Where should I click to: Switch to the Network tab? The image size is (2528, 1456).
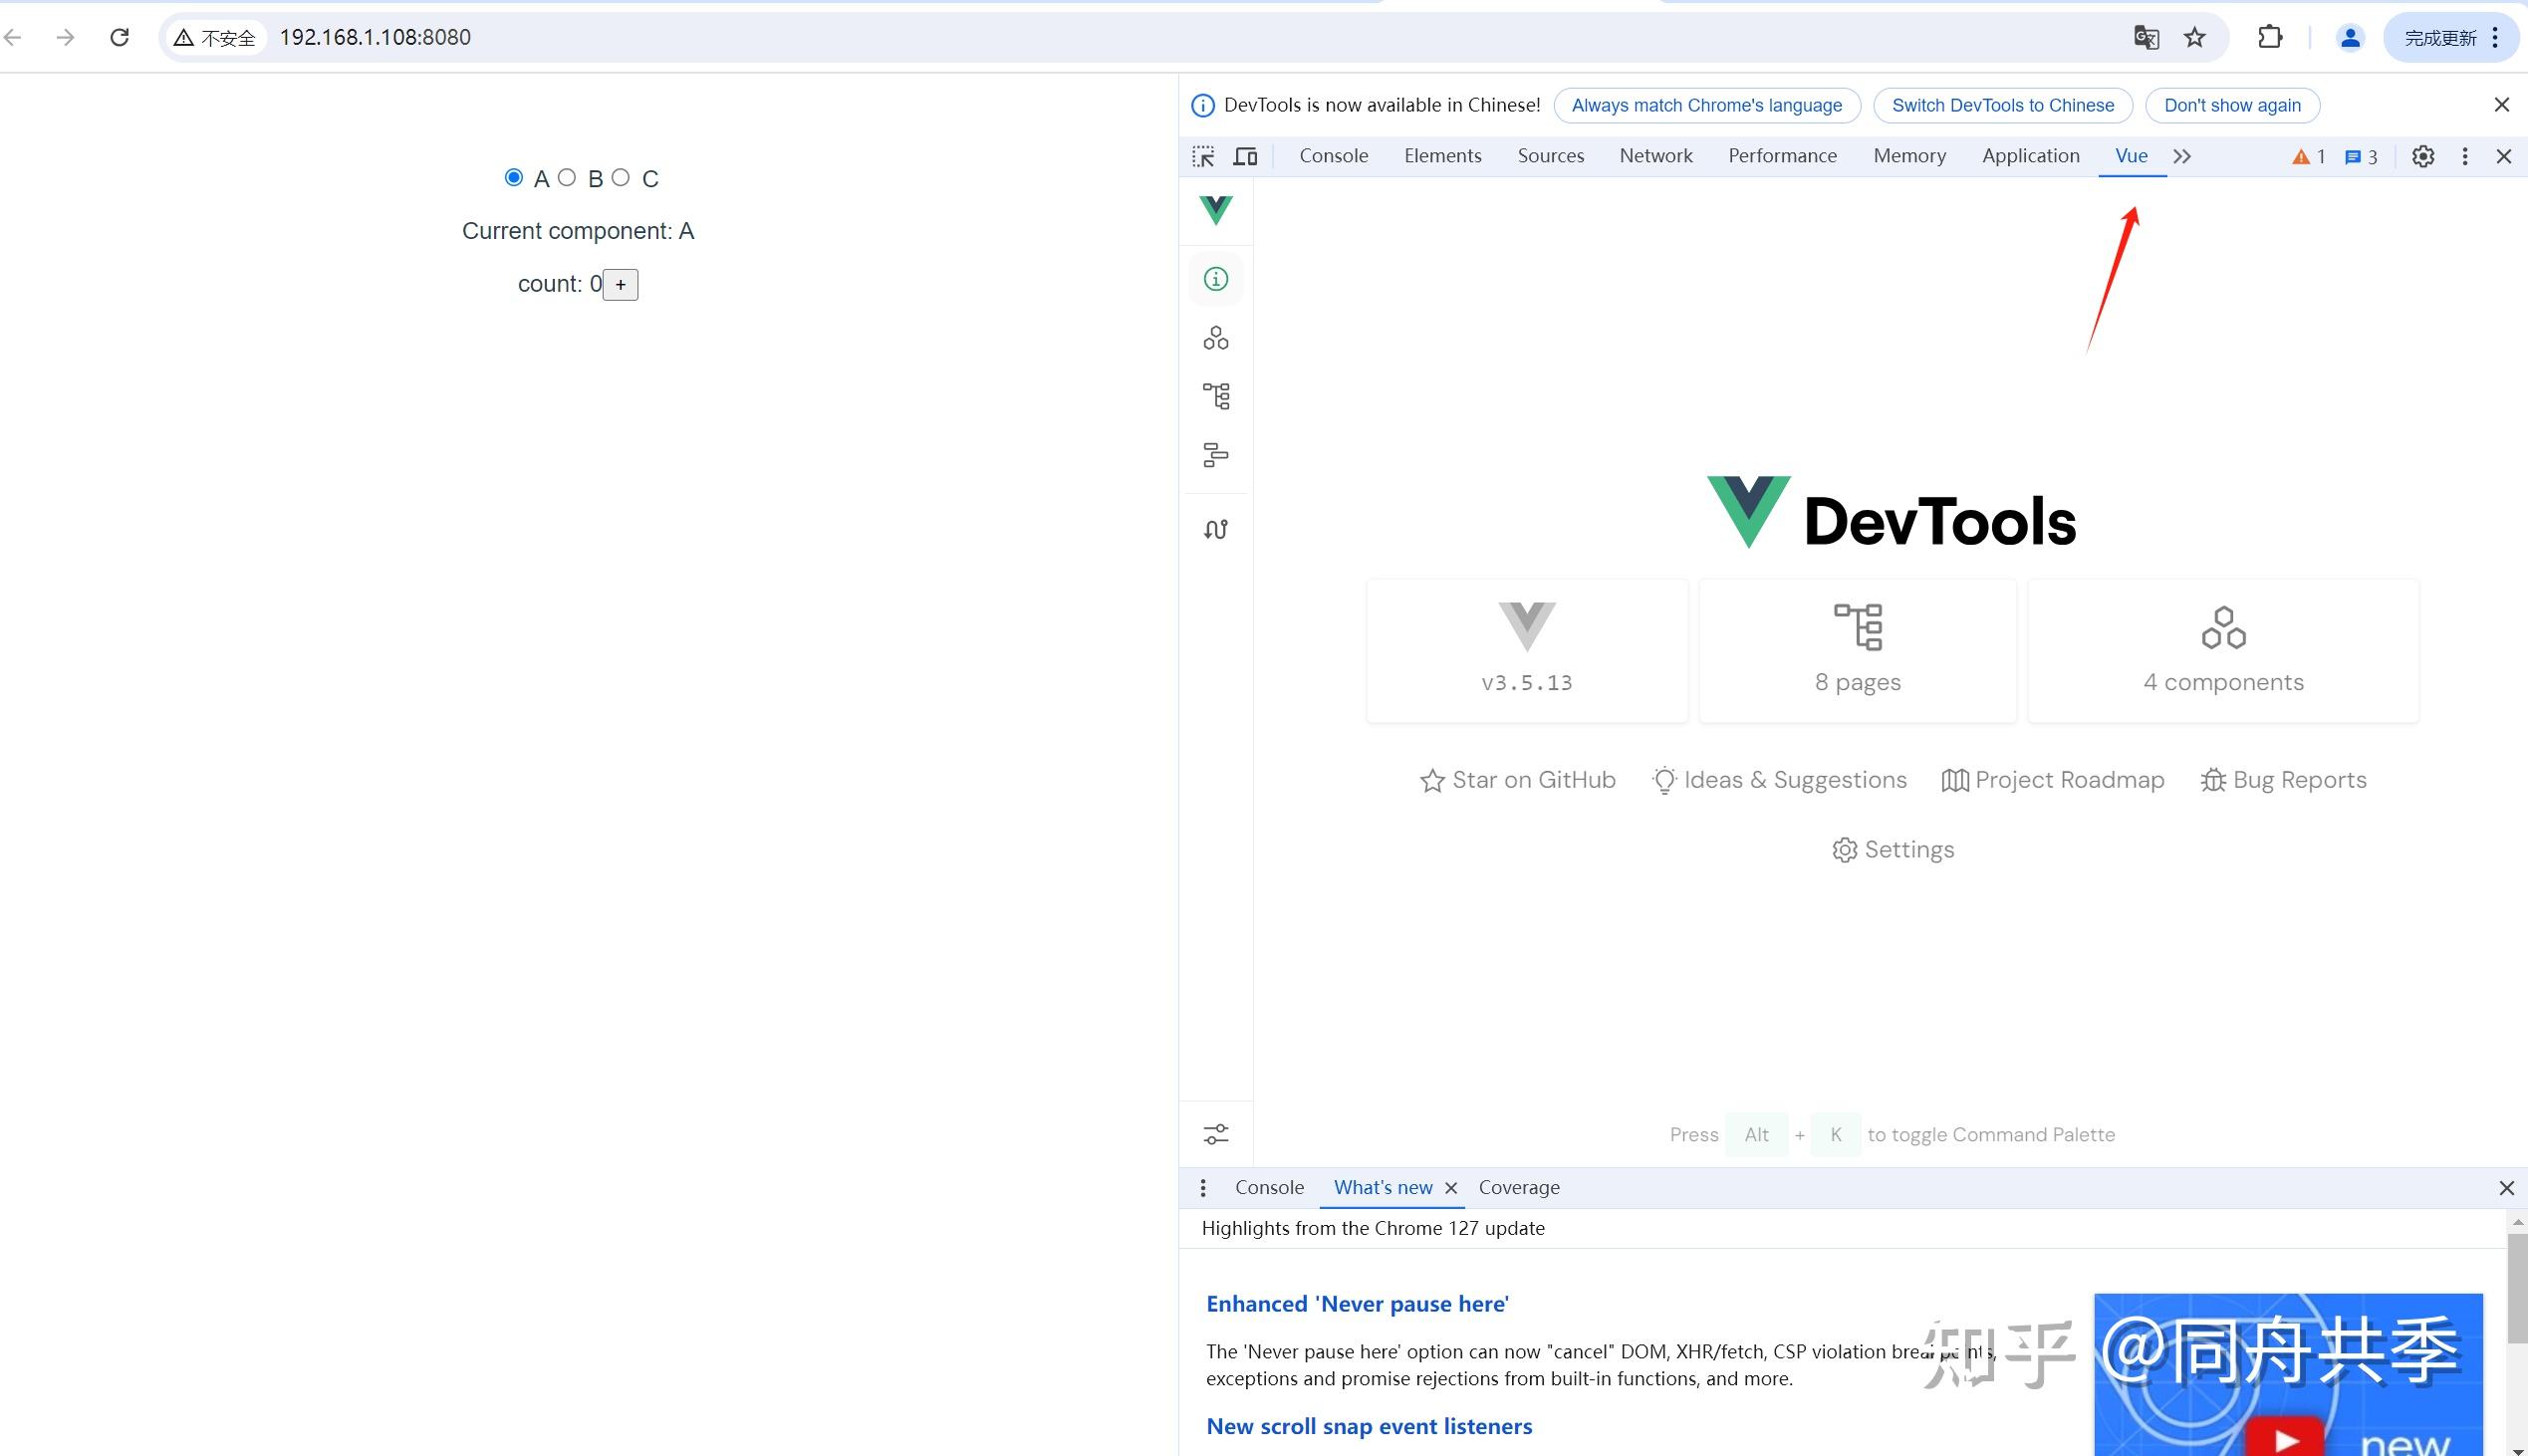tap(1655, 156)
